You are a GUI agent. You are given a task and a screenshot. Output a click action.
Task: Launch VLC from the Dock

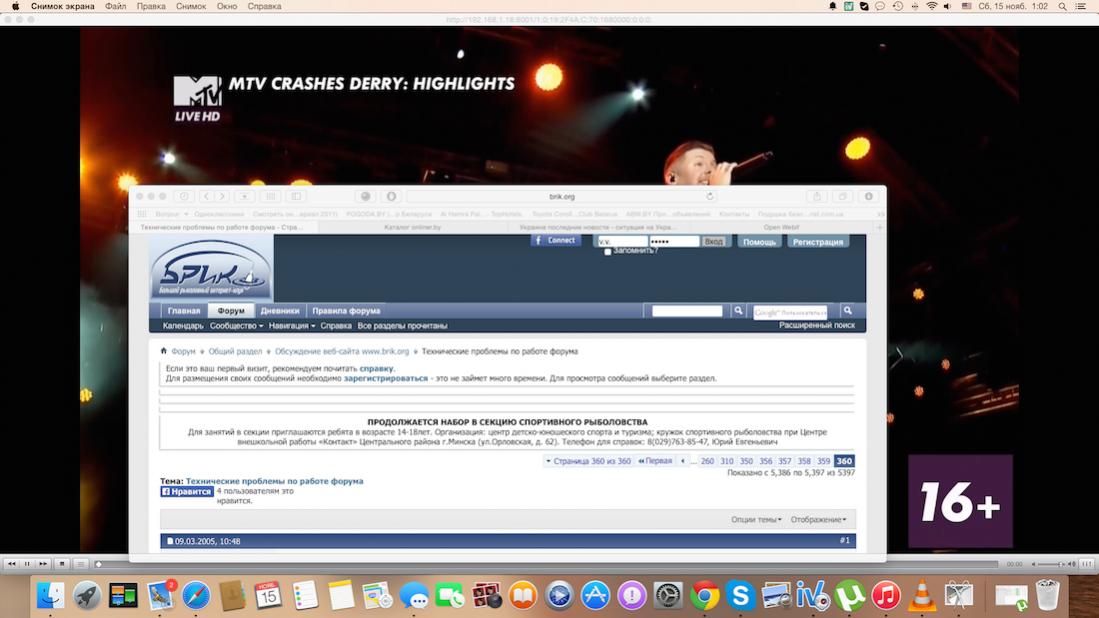(x=922, y=596)
